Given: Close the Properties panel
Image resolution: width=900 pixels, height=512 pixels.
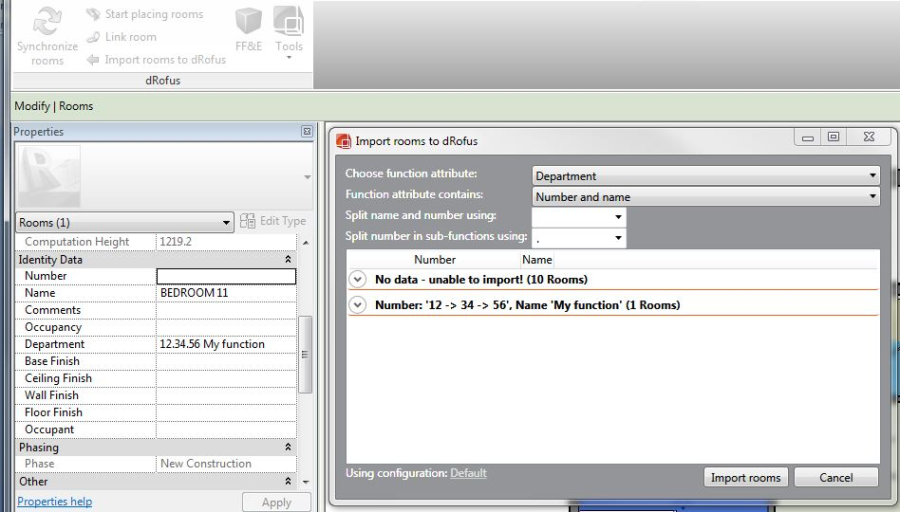Looking at the screenshot, I should (308, 132).
